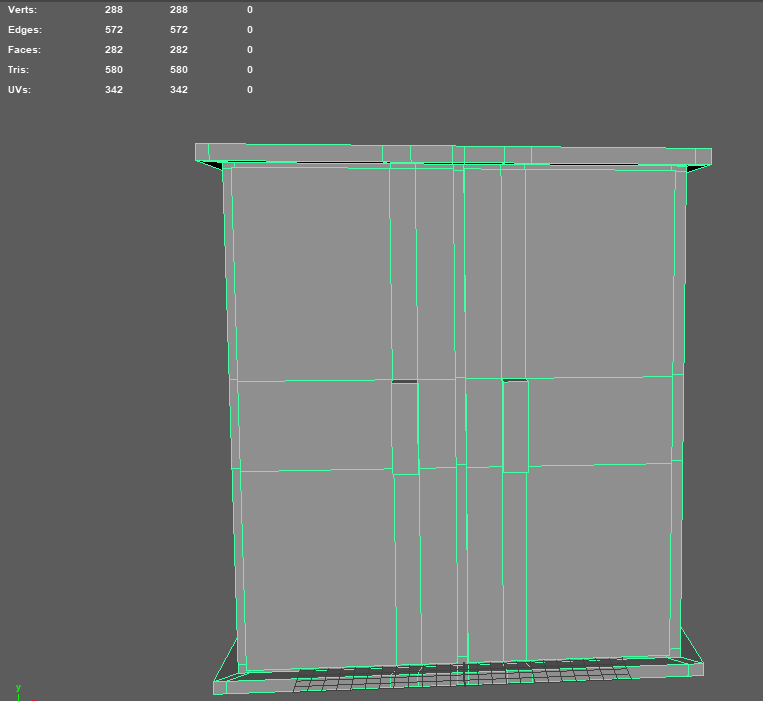763x701 pixels.
Task: Click the Faces: label in the poly count display
Action: pyautogui.click(x=24, y=50)
